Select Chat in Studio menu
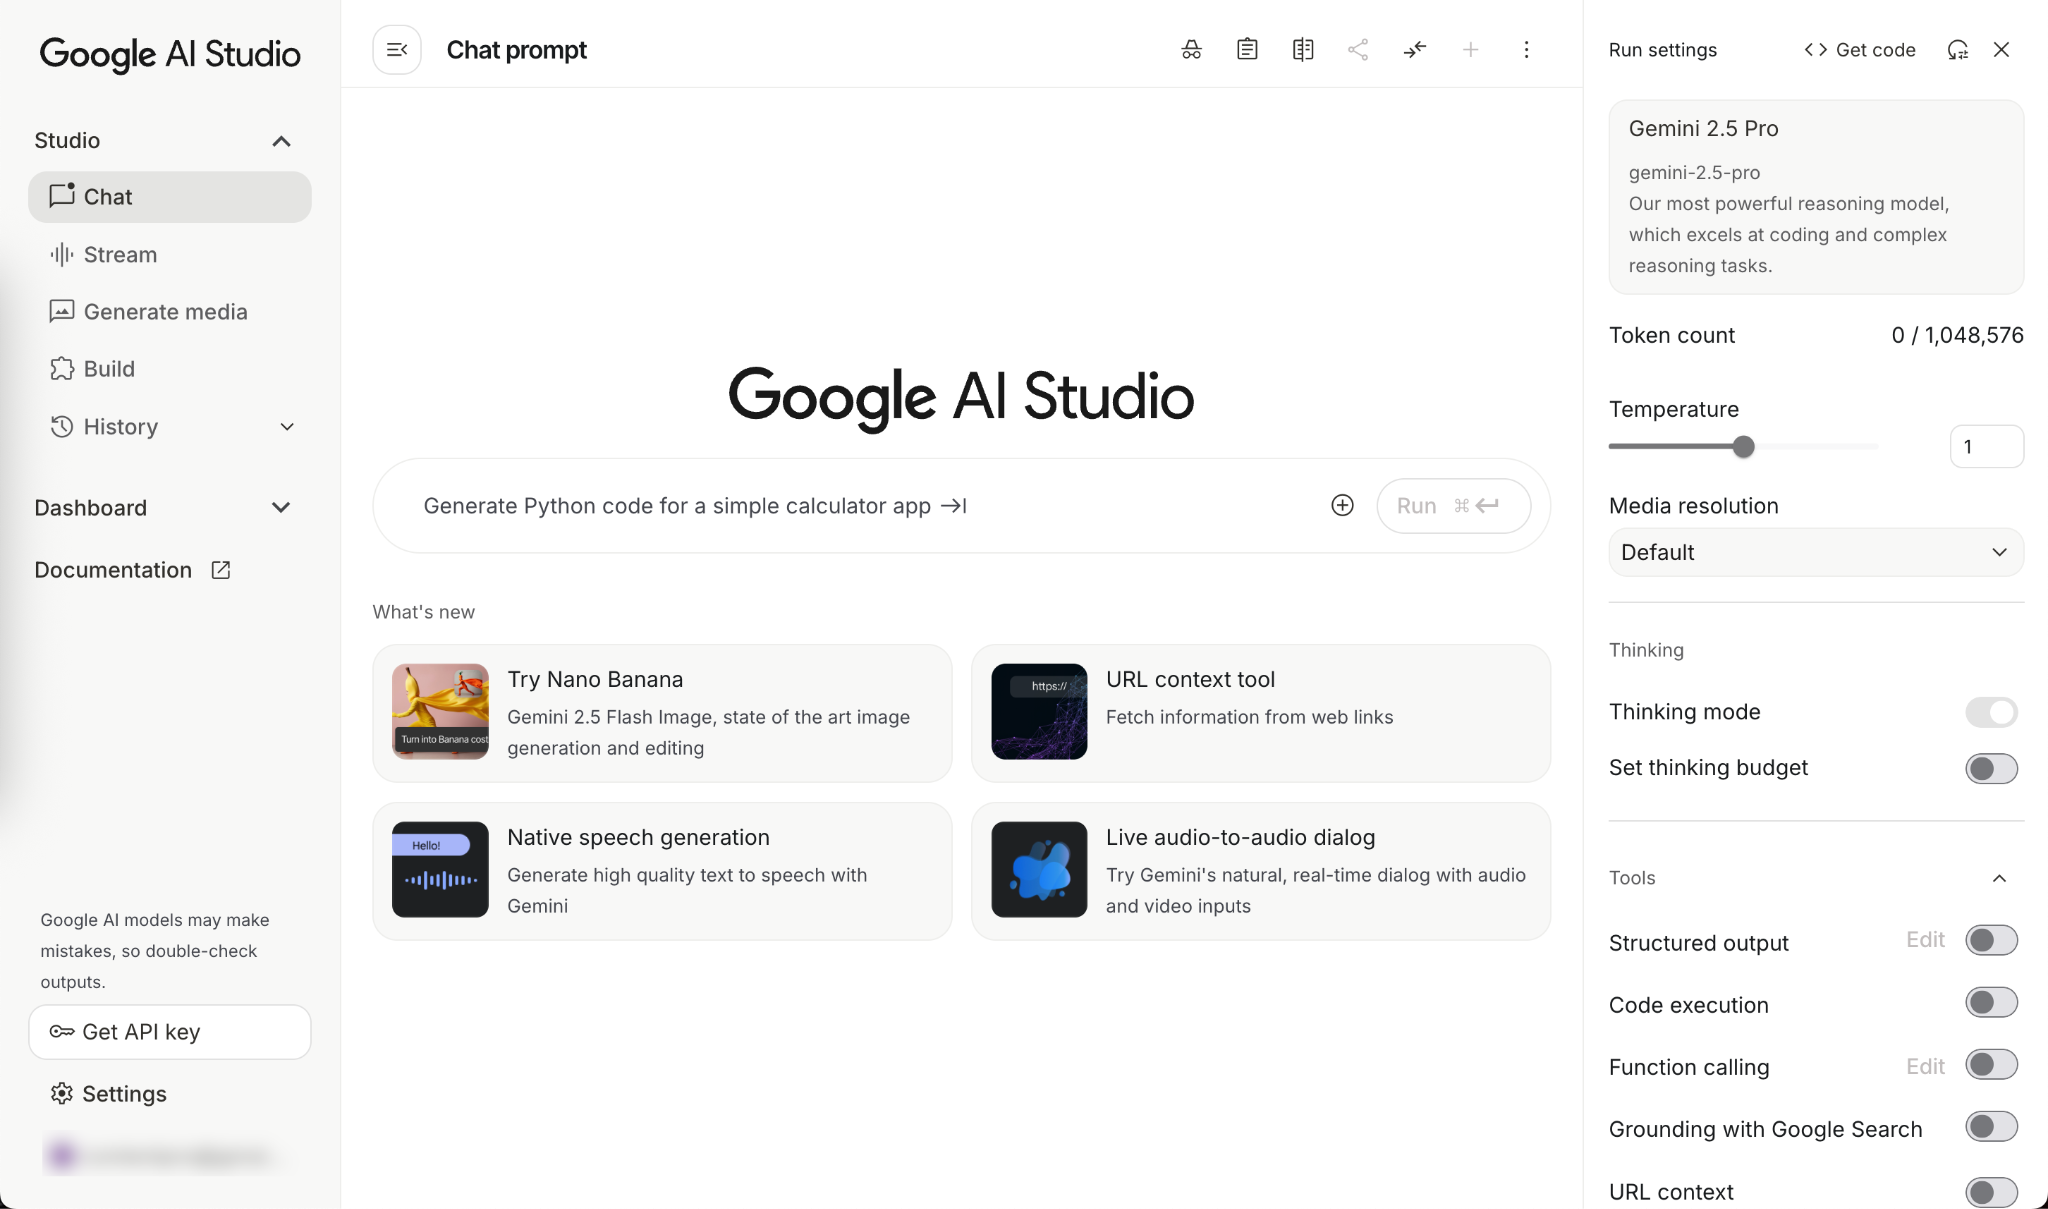Viewport: 2048px width, 1209px height. (170, 197)
